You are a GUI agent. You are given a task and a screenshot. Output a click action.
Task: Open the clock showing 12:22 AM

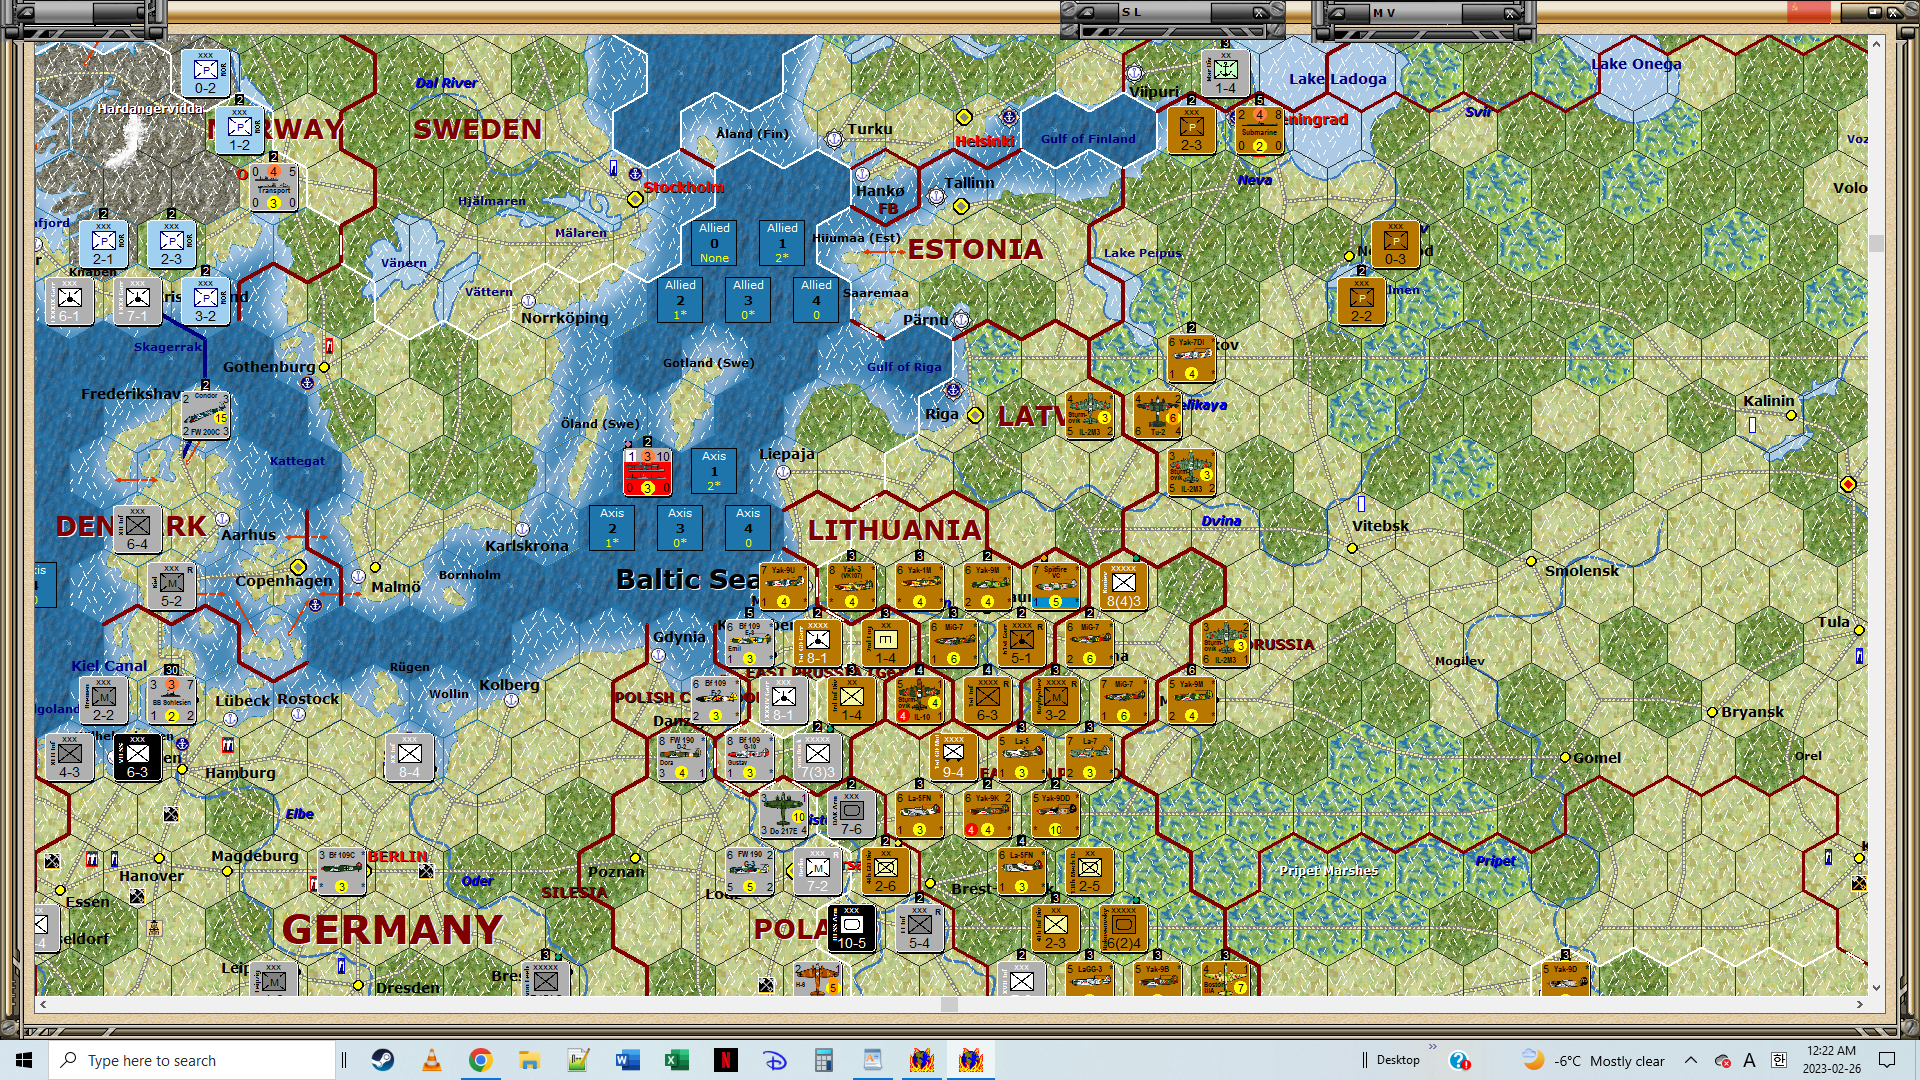[x=1831, y=1060]
